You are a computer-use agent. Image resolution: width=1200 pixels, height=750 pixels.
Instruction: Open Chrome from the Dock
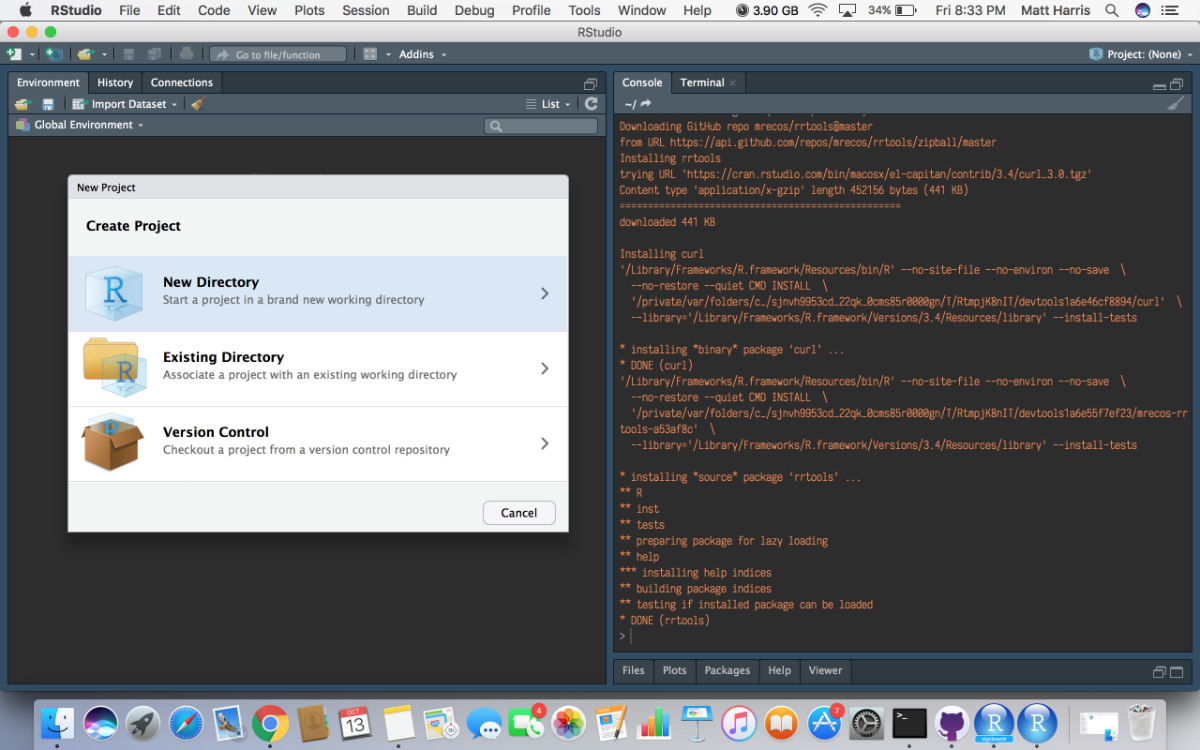coord(270,722)
